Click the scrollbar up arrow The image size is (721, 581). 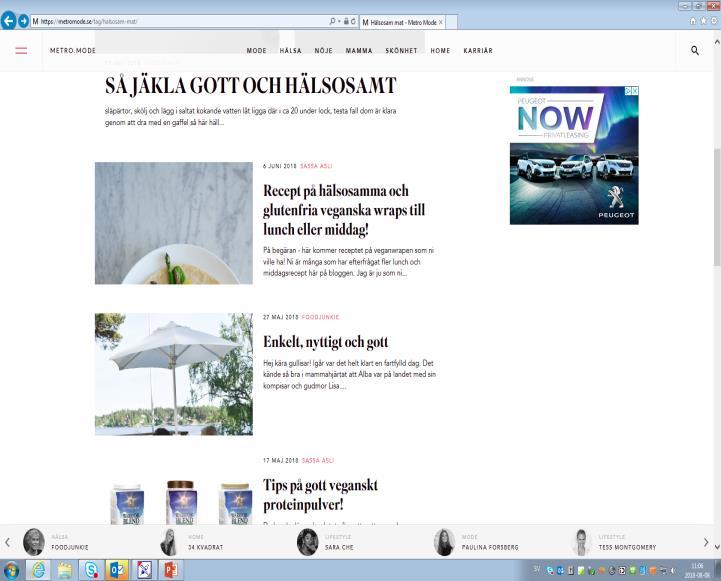pyautogui.click(x=717, y=42)
